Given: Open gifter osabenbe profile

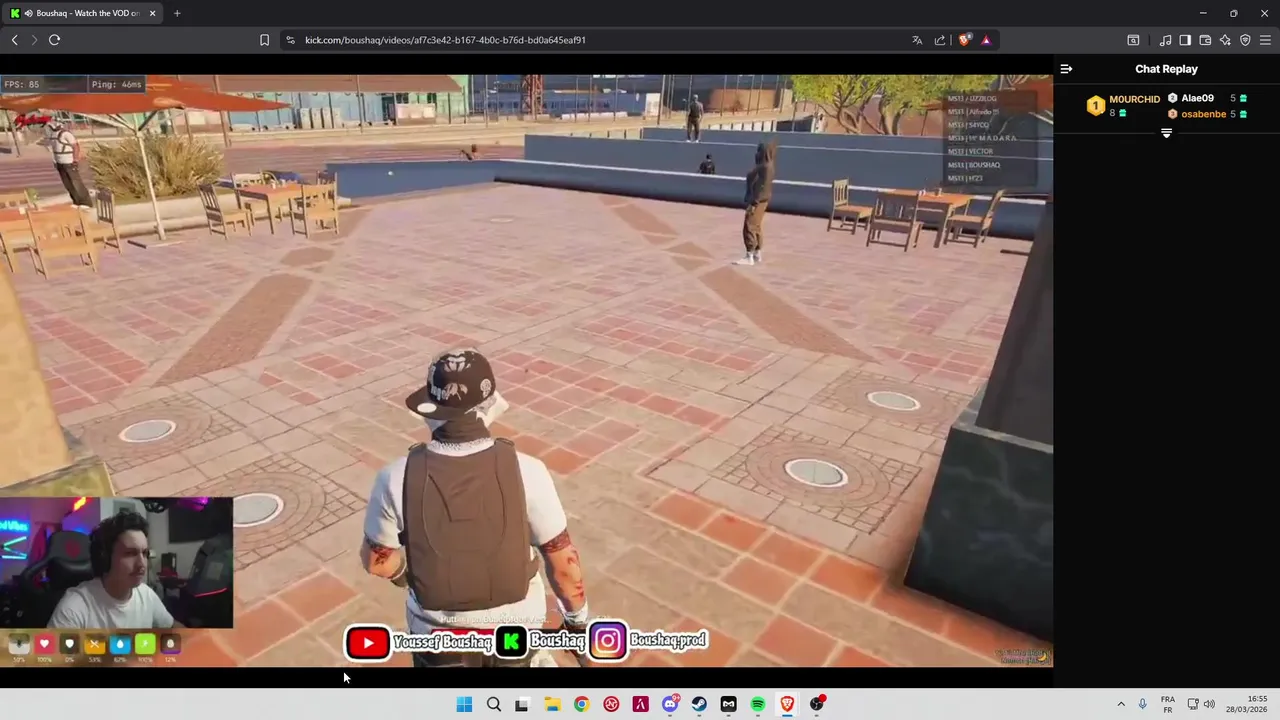Looking at the screenshot, I should click(1203, 114).
